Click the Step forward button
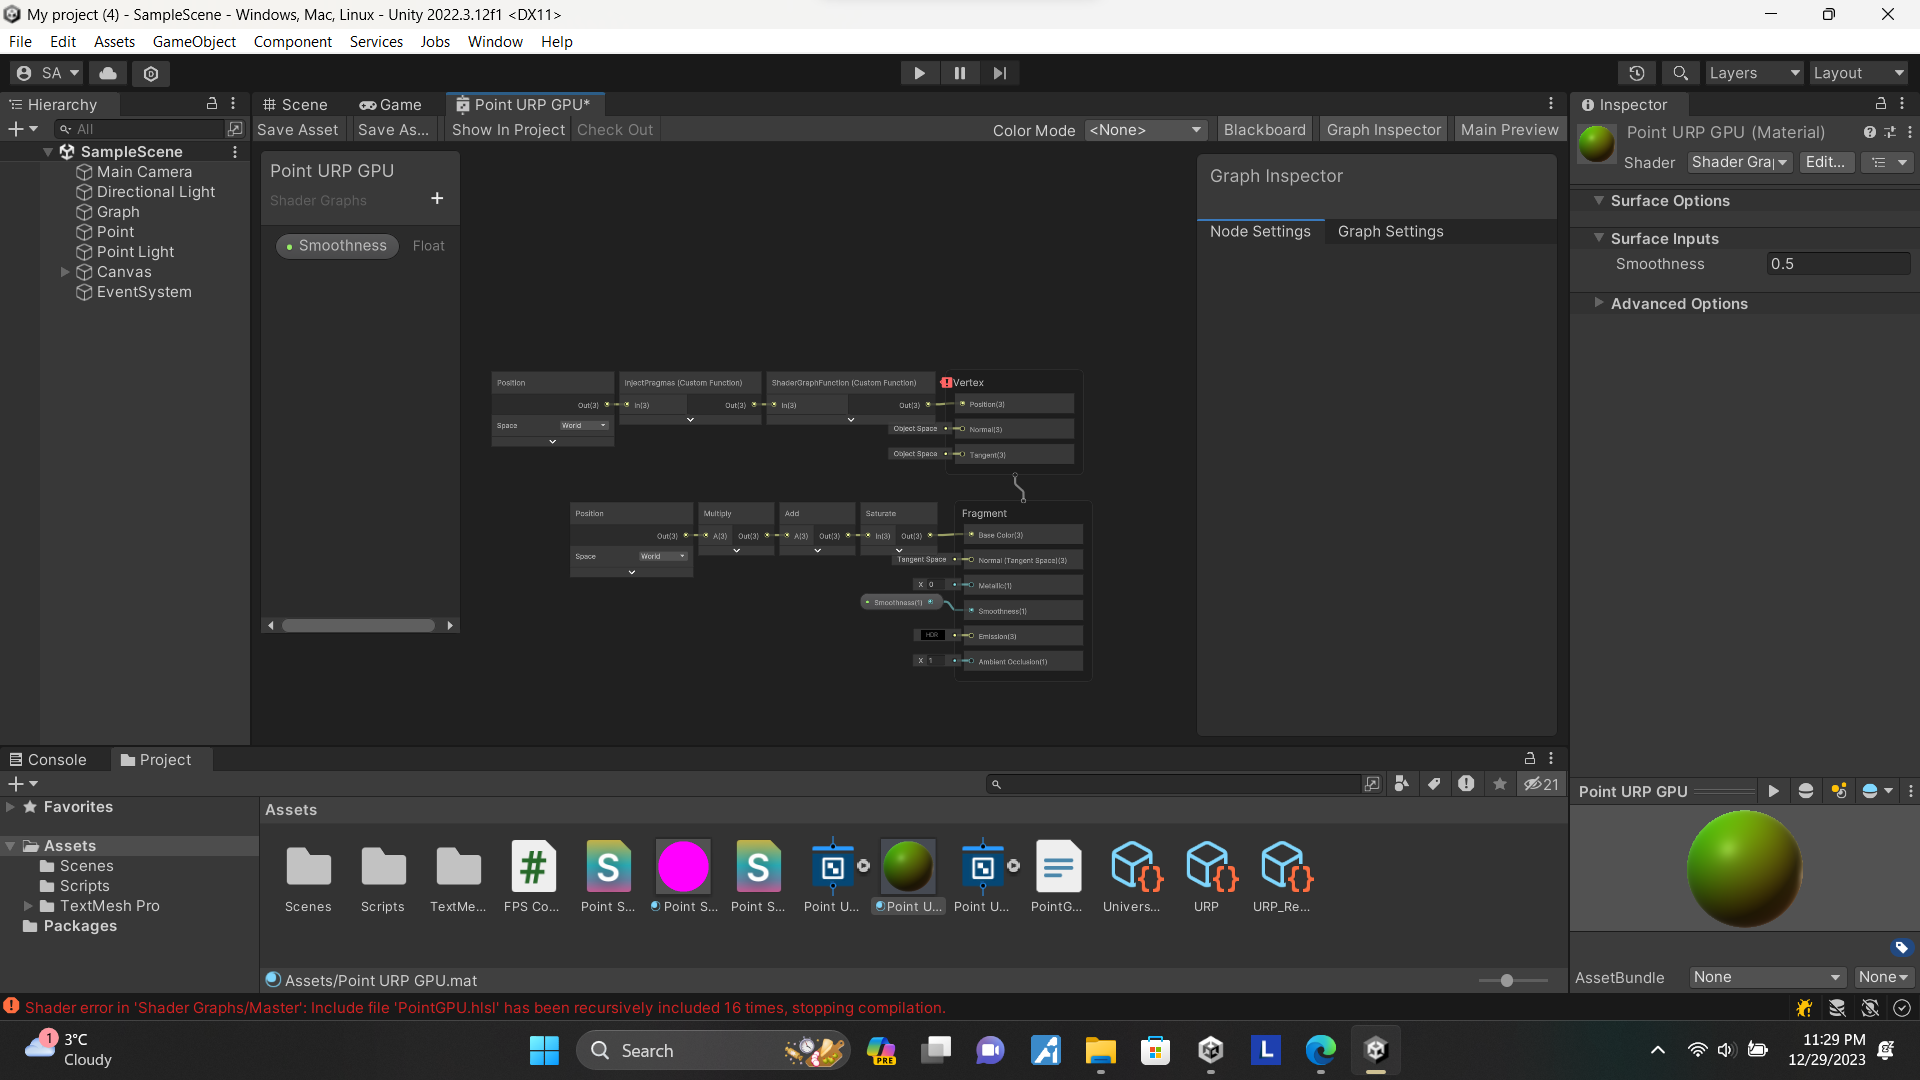Screen dimensions: 1920x1080 pos(999,73)
